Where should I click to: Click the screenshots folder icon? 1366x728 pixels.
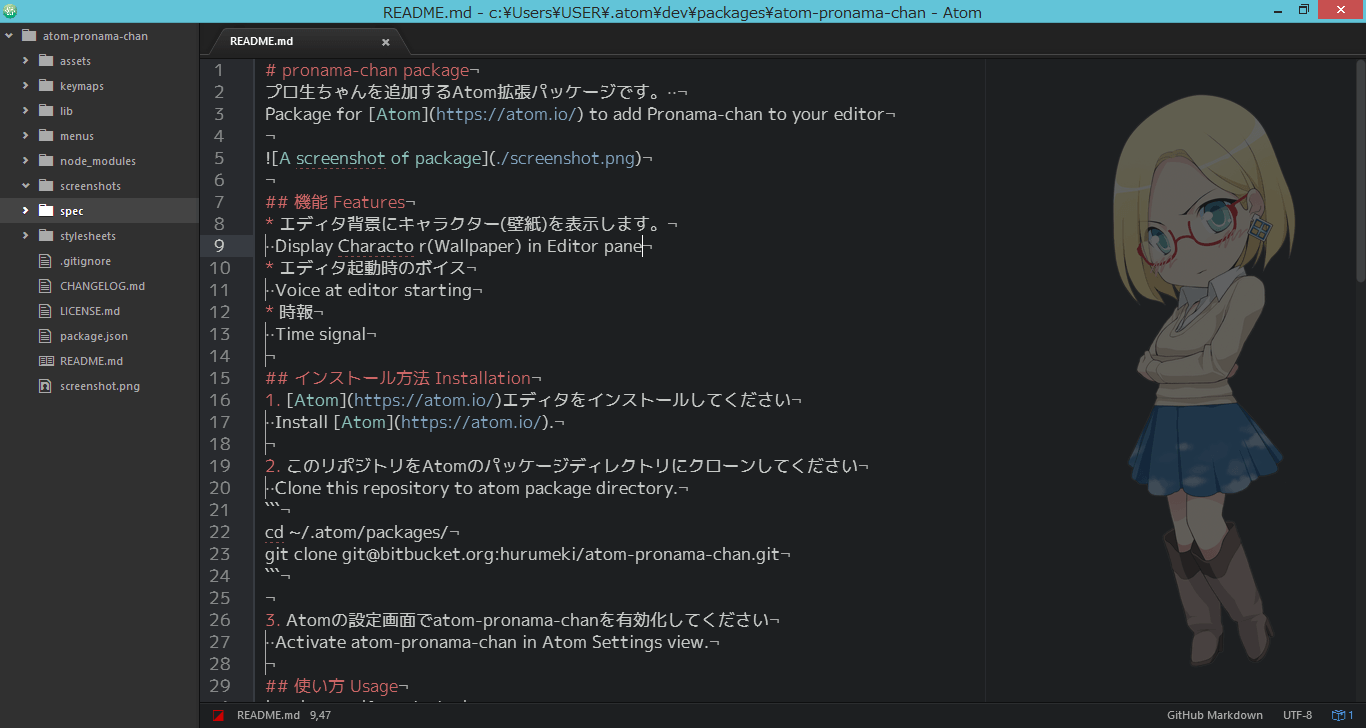(x=45, y=186)
